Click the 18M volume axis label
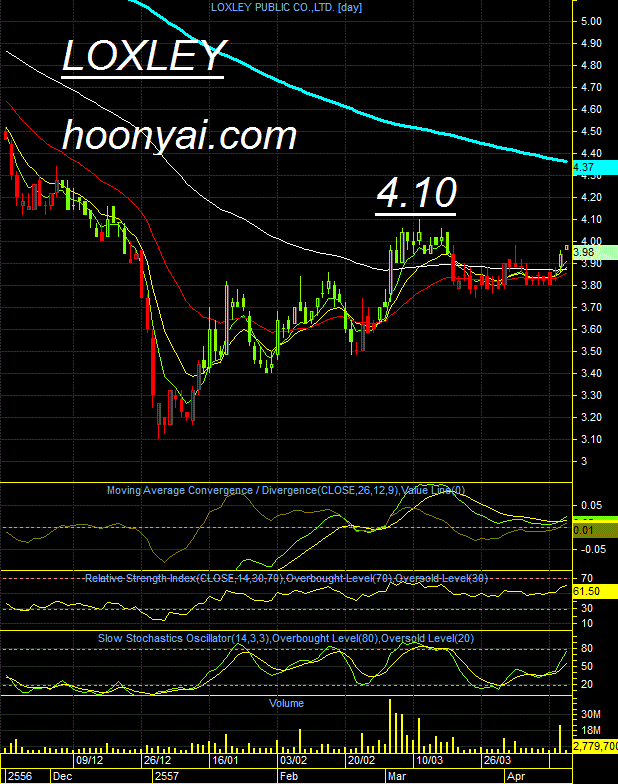618x784 pixels. point(591,730)
